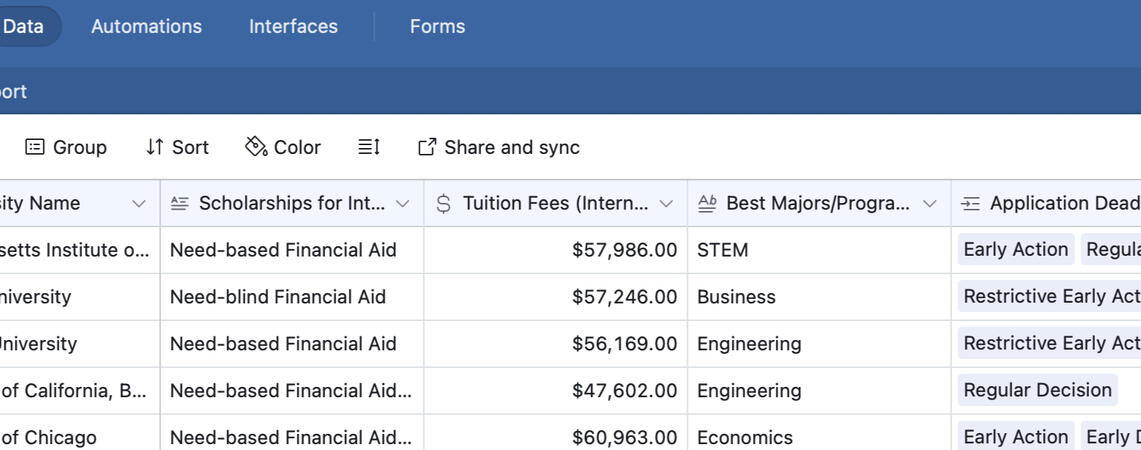Select the Massachusetts Institute university name cell

[80, 250]
